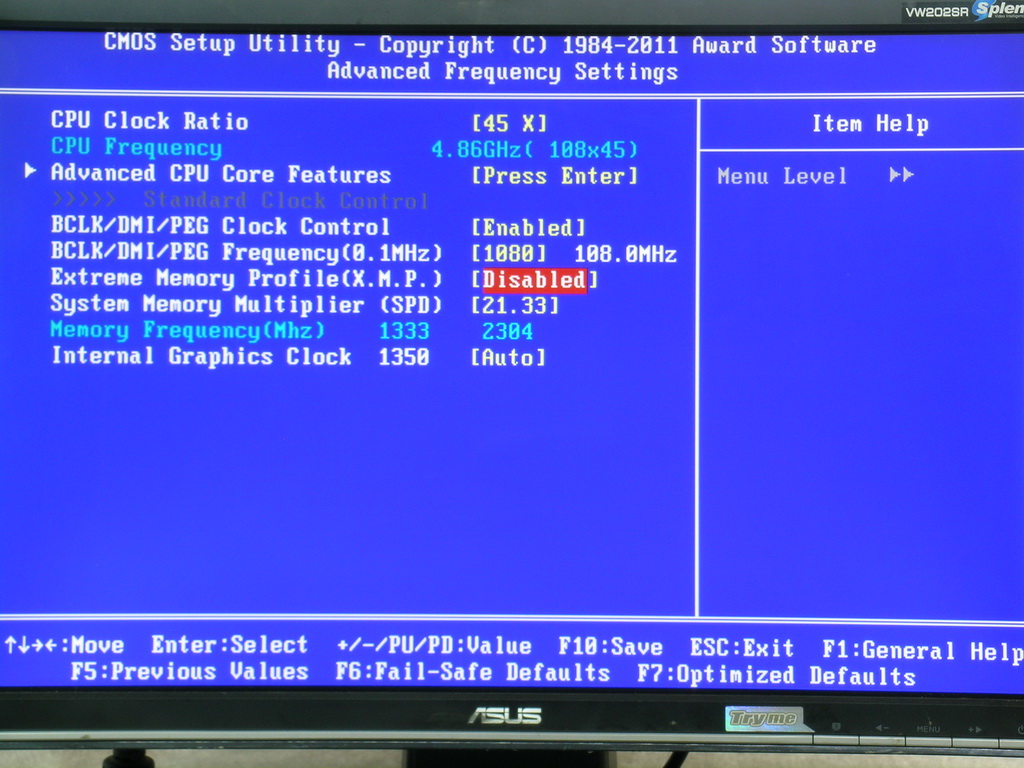Screen dimensions: 1024x768
Task: Select the BCLK/DMI/PEG Clock Control label
Action: tap(220, 226)
